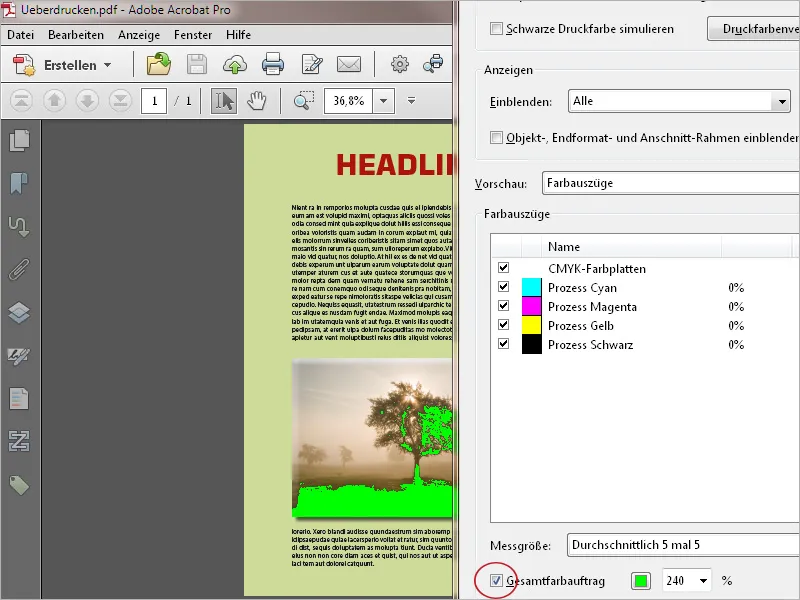Screen dimensions: 800x600
Task: Click the Druckfarbenverwaltung button
Action: click(x=754, y=29)
